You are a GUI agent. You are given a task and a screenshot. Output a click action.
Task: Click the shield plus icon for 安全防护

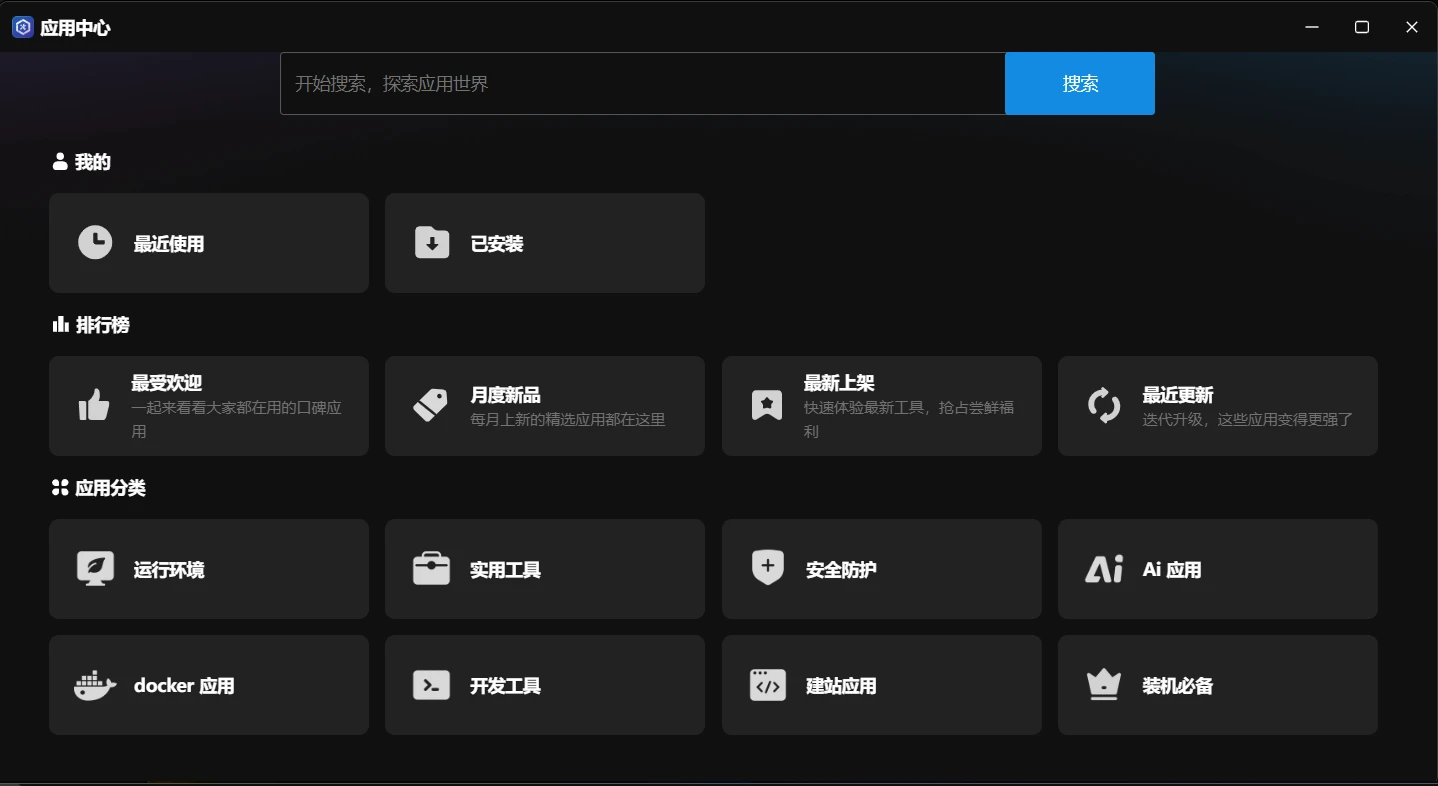pos(767,568)
